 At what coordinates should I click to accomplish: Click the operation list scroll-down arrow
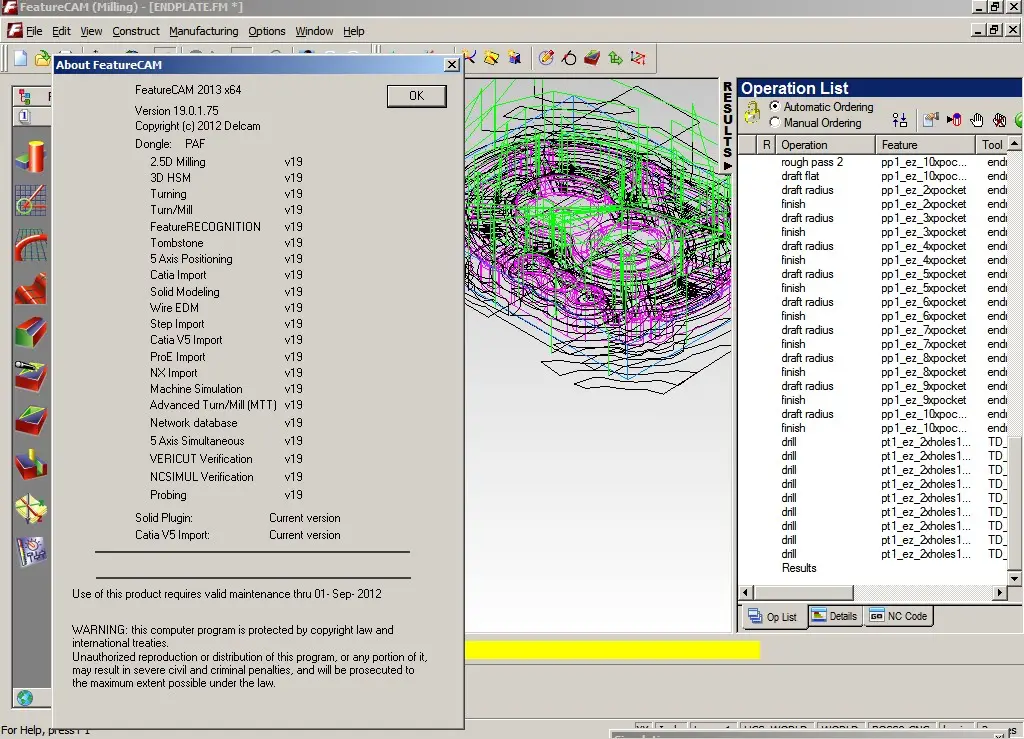[x=1014, y=578]
